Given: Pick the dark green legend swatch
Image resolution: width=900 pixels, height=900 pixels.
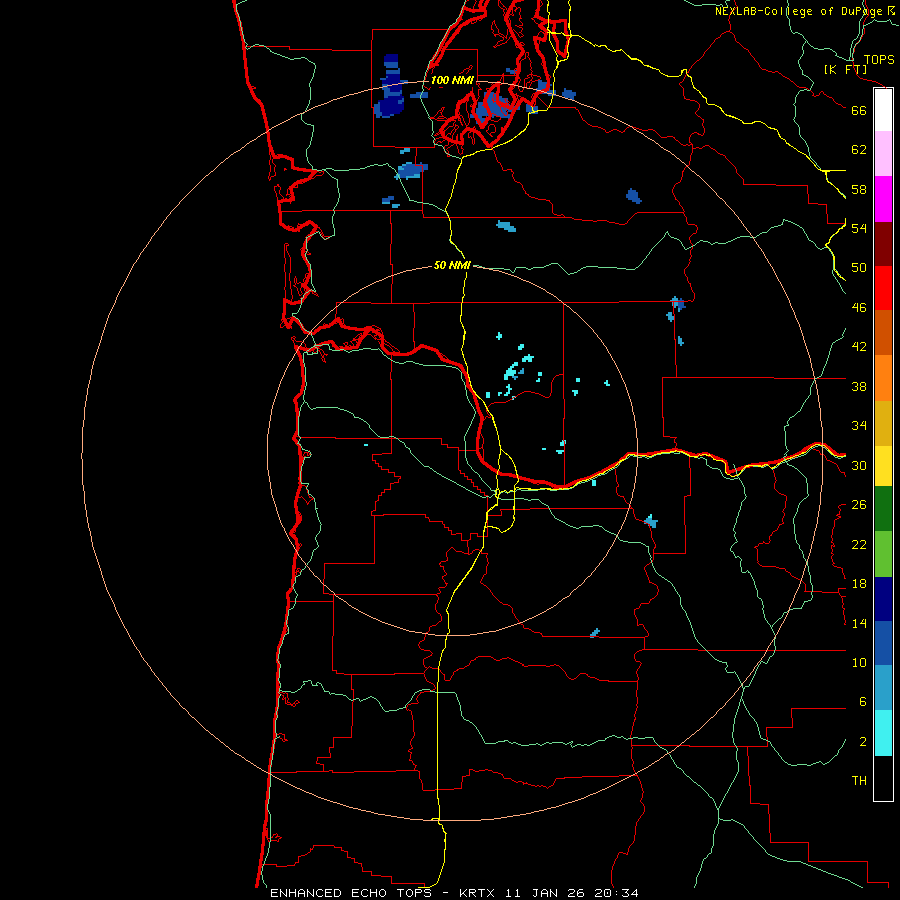Looking at the screenshot, I should click(883, 509).
